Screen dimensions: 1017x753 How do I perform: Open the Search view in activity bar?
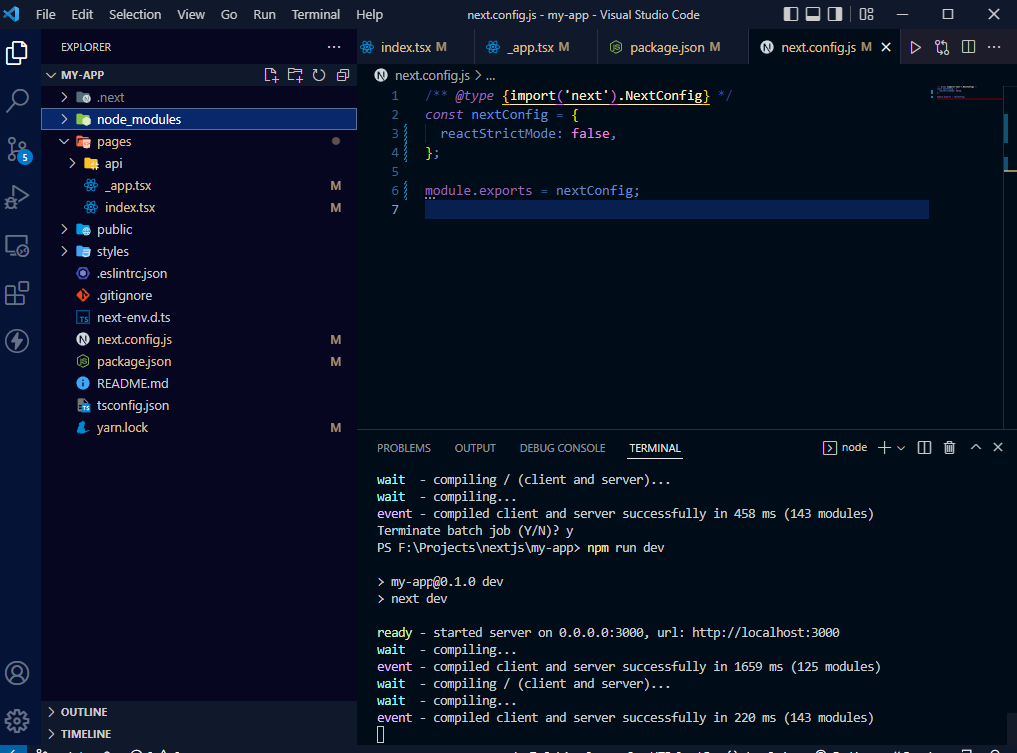coord(18,101)
